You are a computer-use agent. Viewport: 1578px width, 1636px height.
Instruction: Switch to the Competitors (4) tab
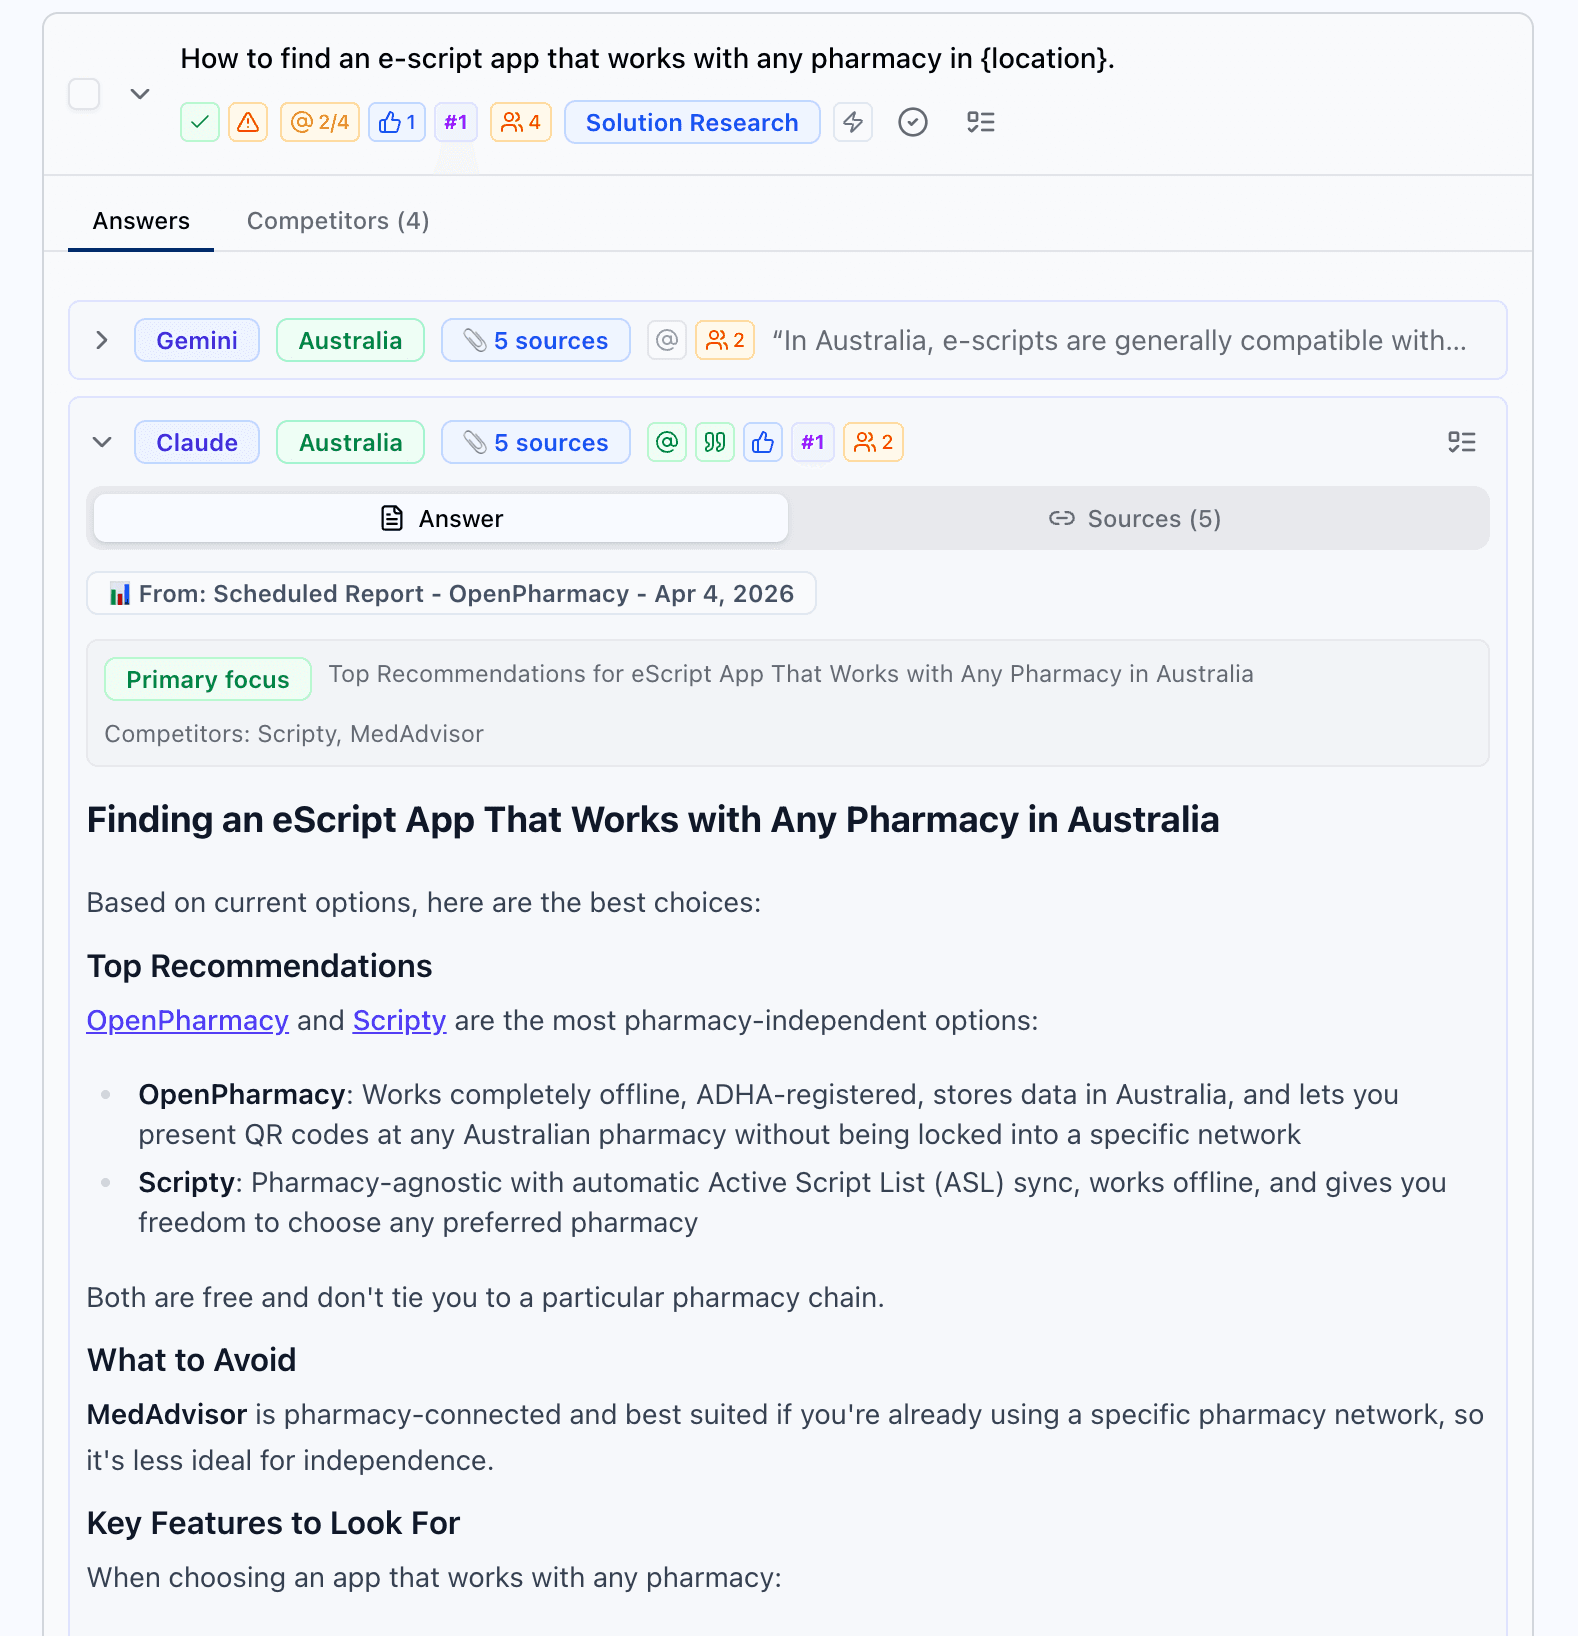coord(337,221)
